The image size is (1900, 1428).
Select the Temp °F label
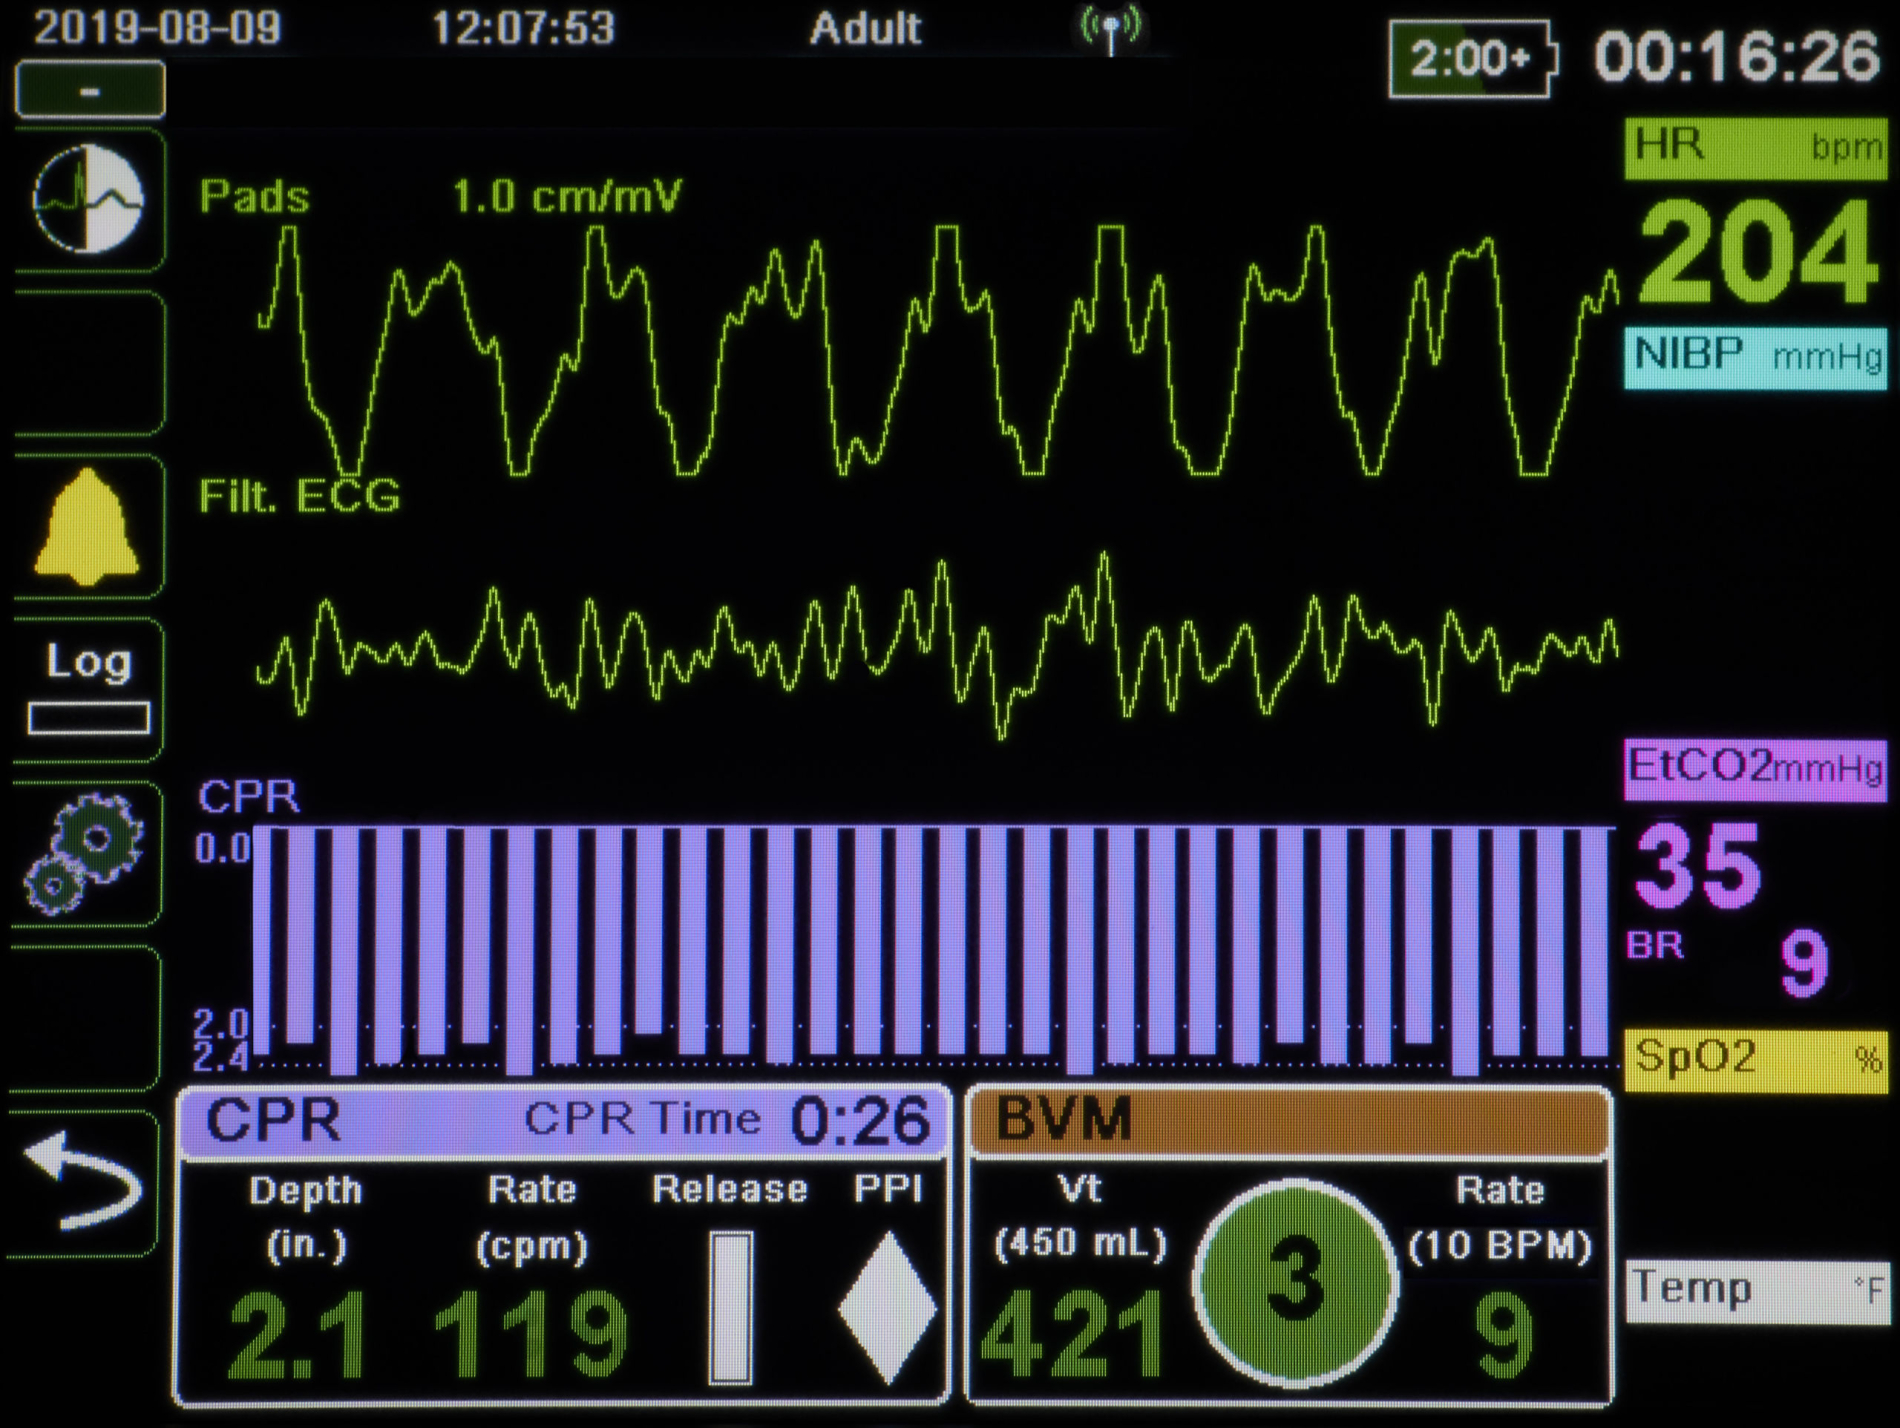tap(1755, 1290)
